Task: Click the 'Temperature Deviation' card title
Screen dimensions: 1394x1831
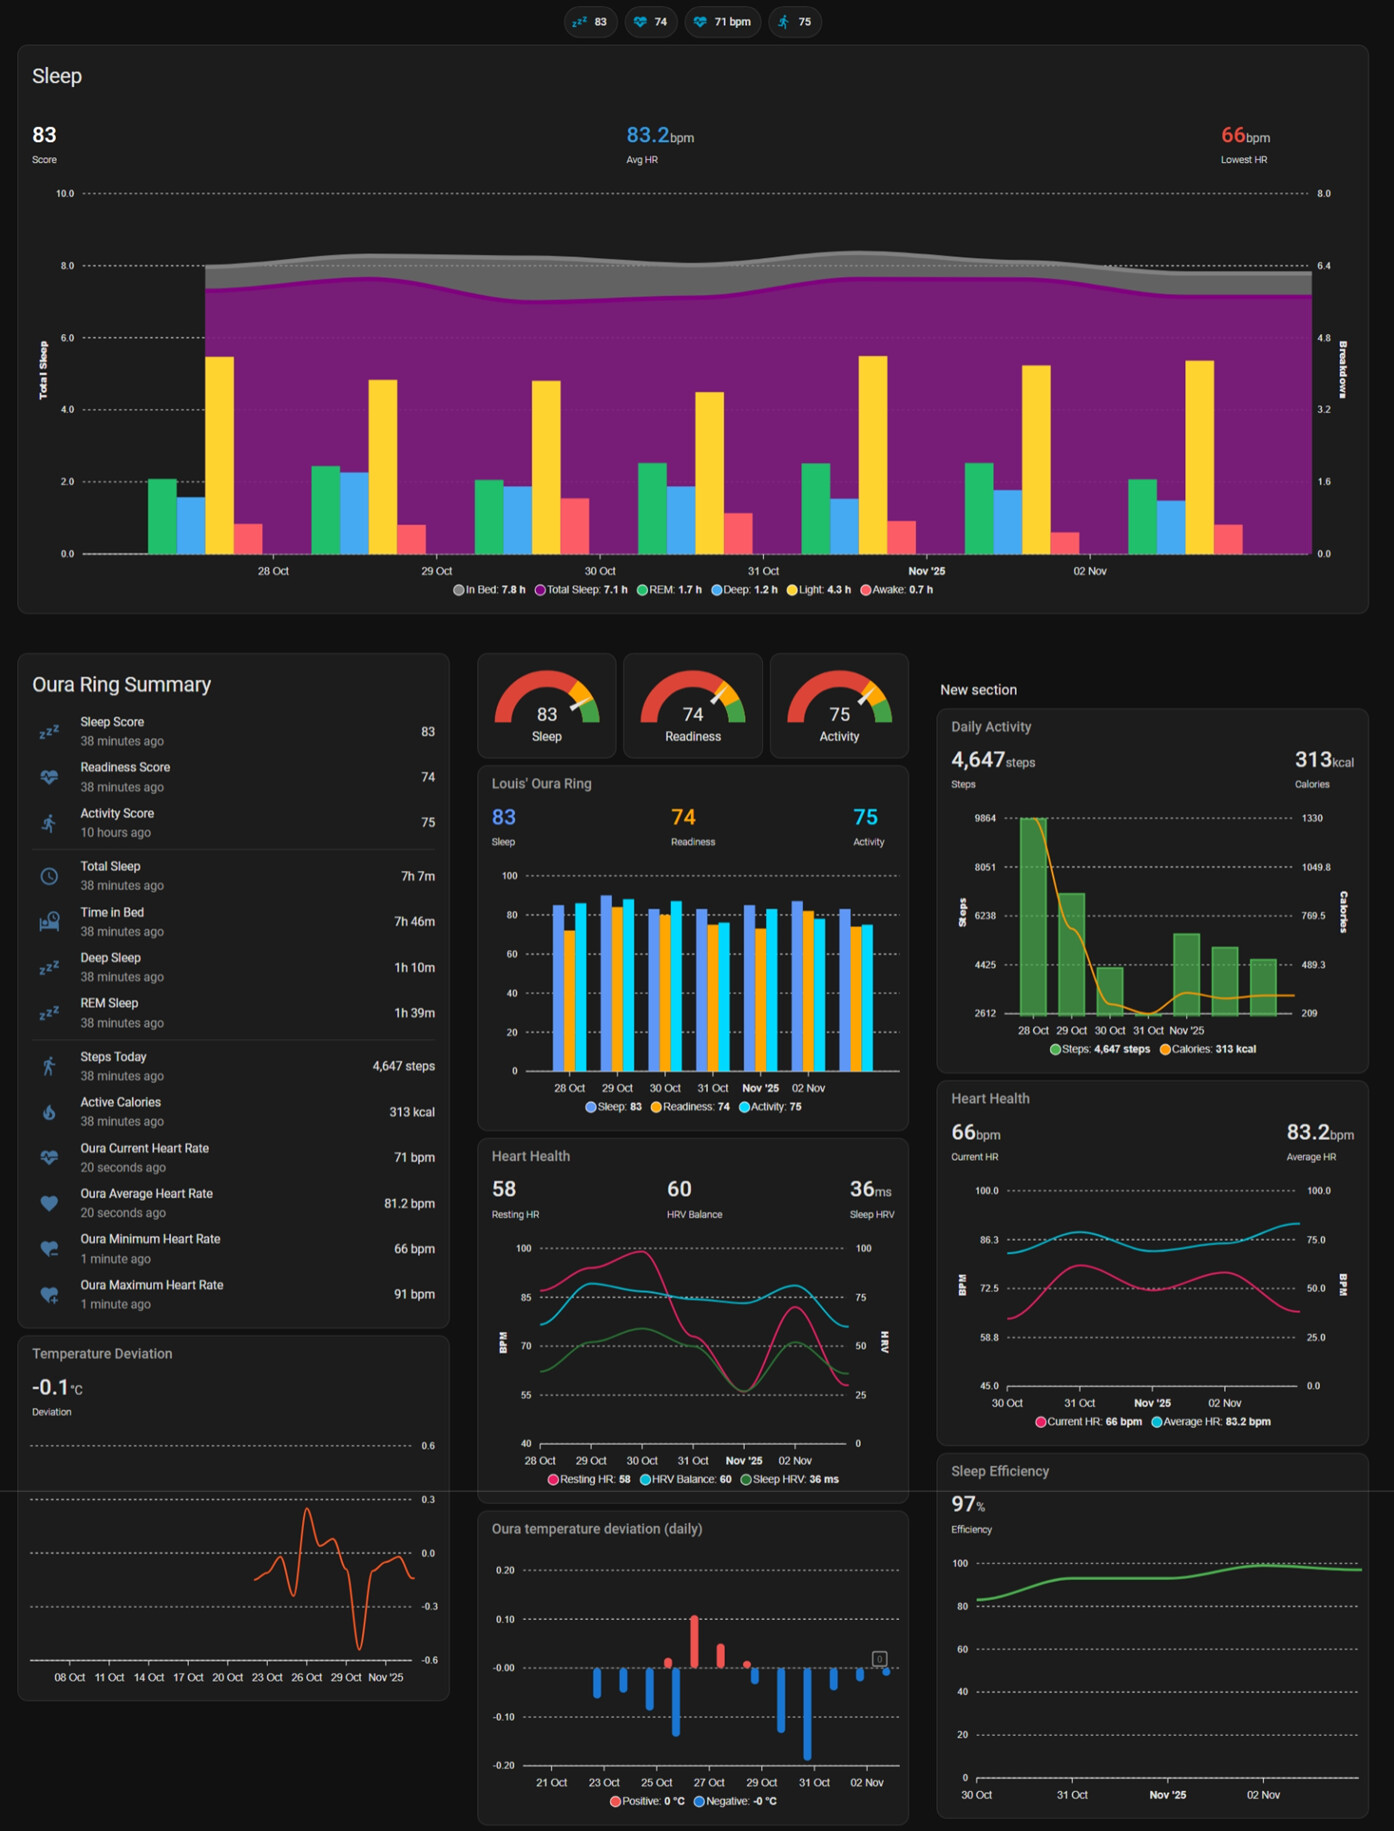Action: click(x=102, y=1354)
